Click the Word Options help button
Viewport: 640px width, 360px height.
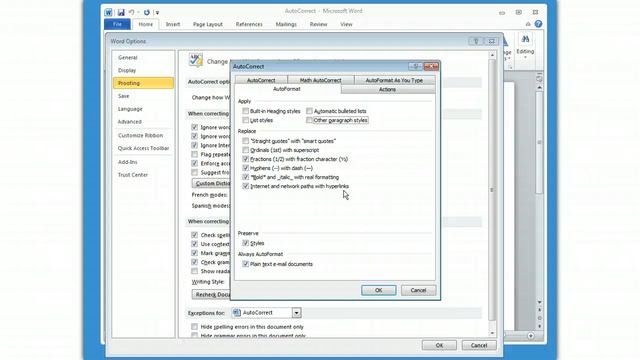tap(476, 41)
